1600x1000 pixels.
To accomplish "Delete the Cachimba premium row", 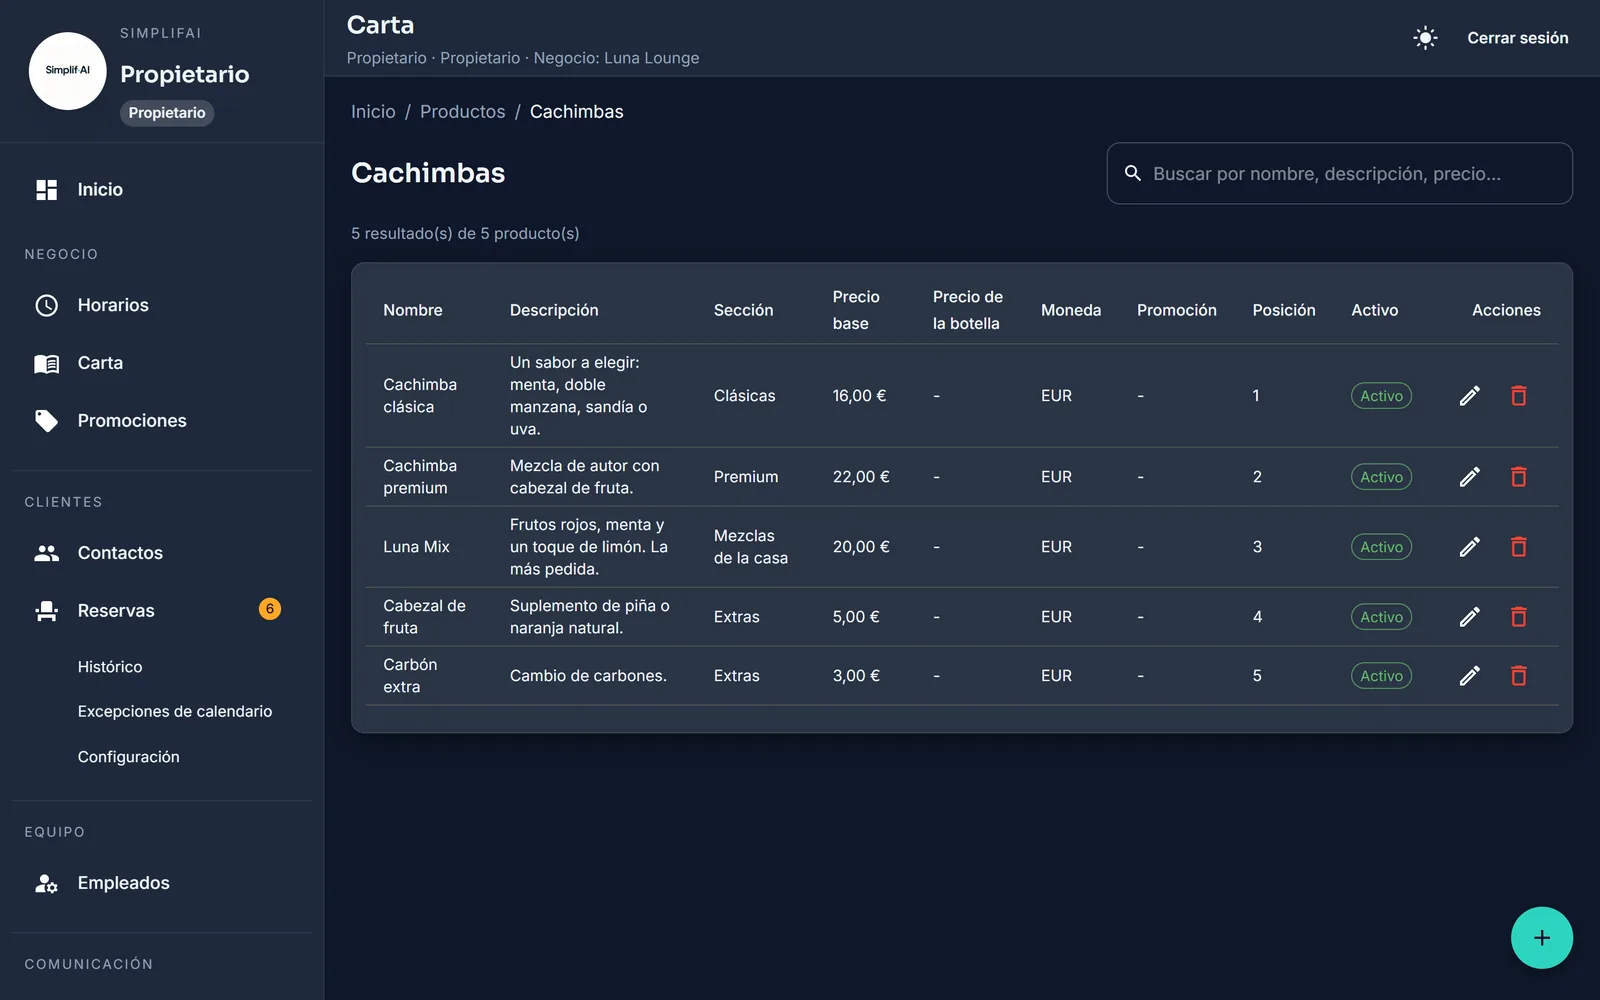I will [x=1518, y=477].
